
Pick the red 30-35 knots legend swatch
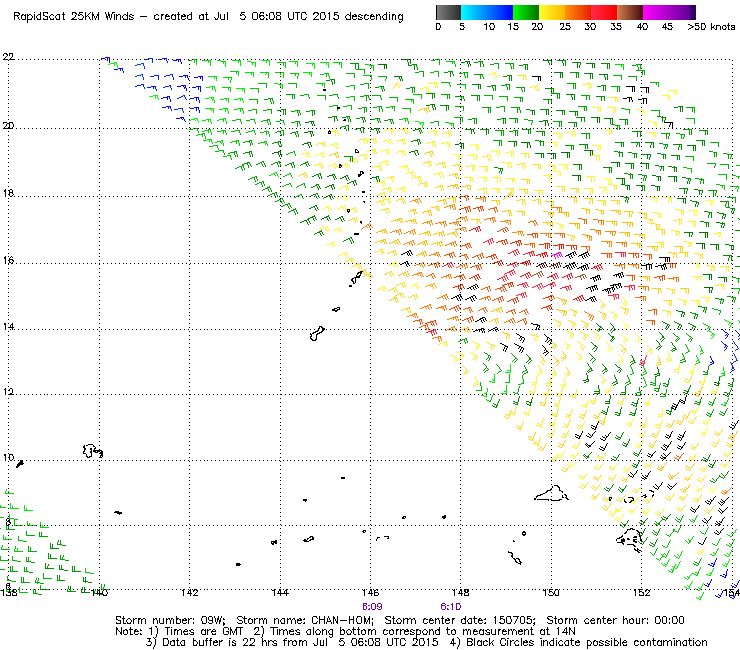(x=604, y=12)
